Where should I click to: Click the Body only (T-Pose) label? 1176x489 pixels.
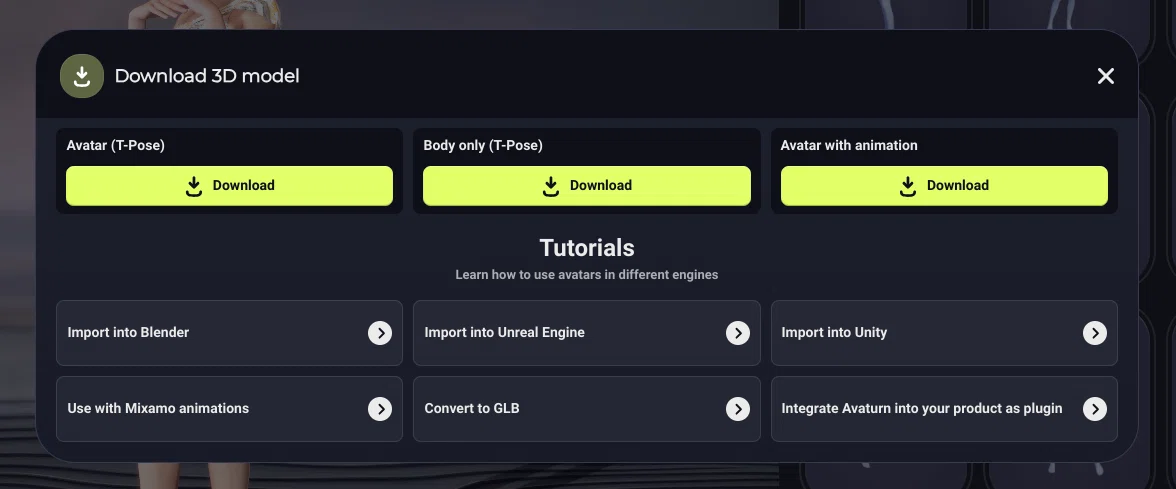click(483, 146)
